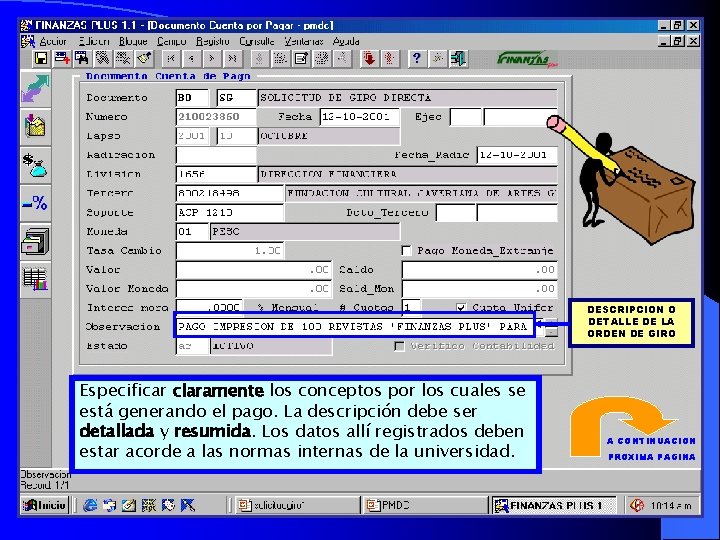Click the Saldo amount field
Screen dimensions: 720x540
tap(479, 270)
